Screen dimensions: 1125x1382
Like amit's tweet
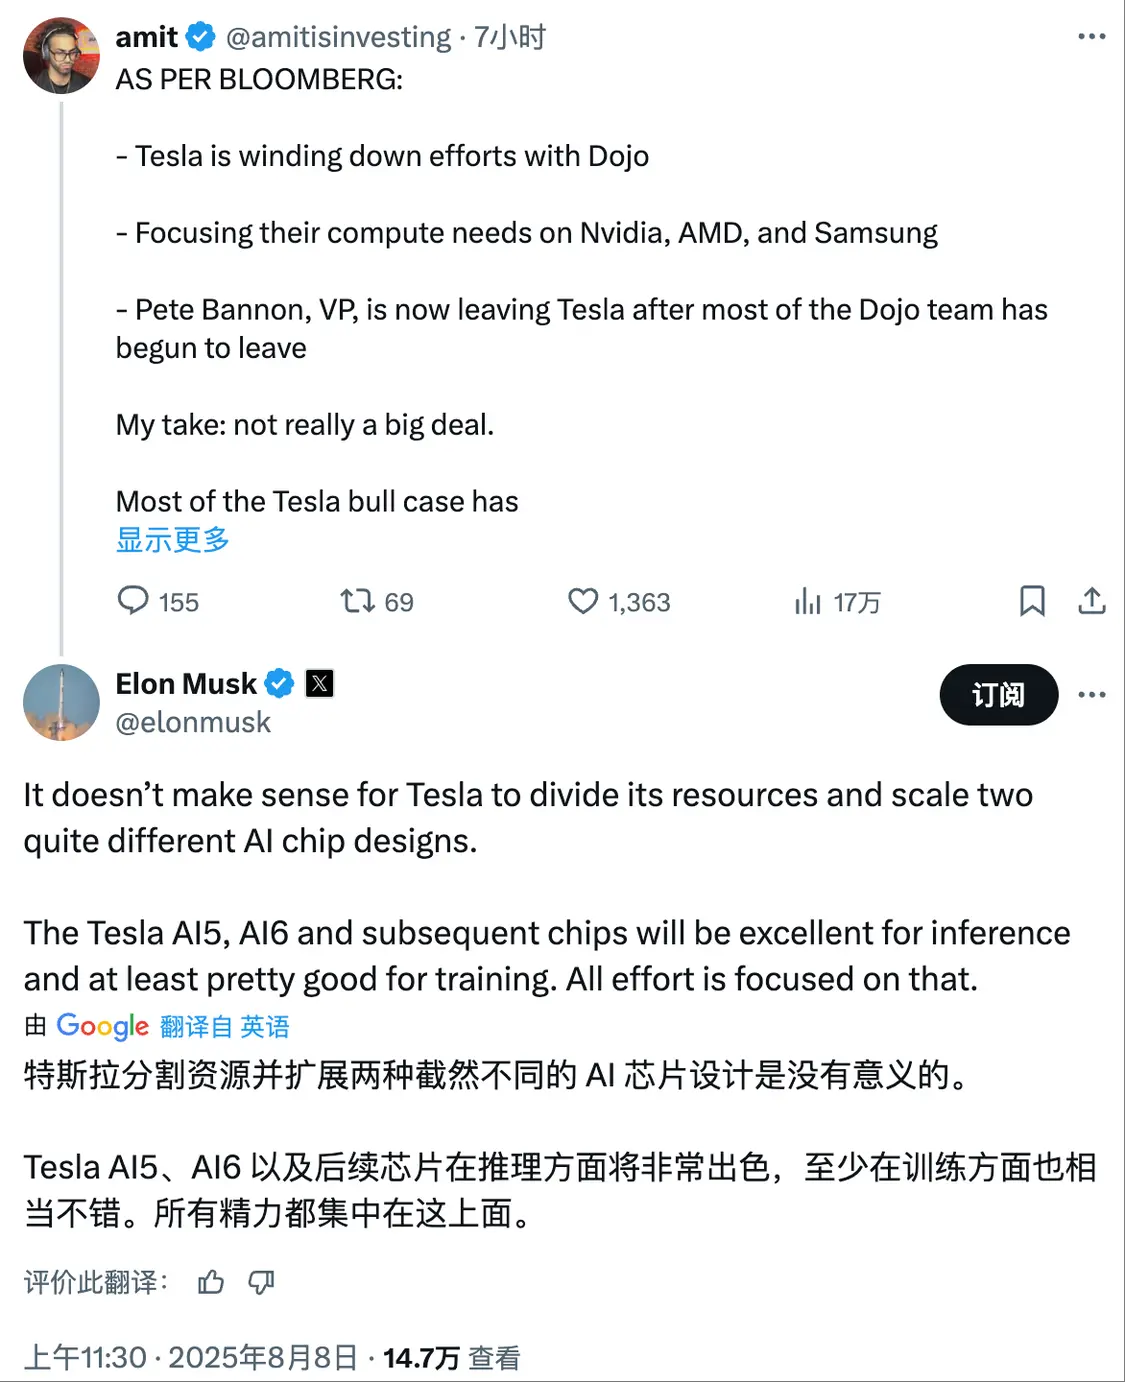(585, 601)
